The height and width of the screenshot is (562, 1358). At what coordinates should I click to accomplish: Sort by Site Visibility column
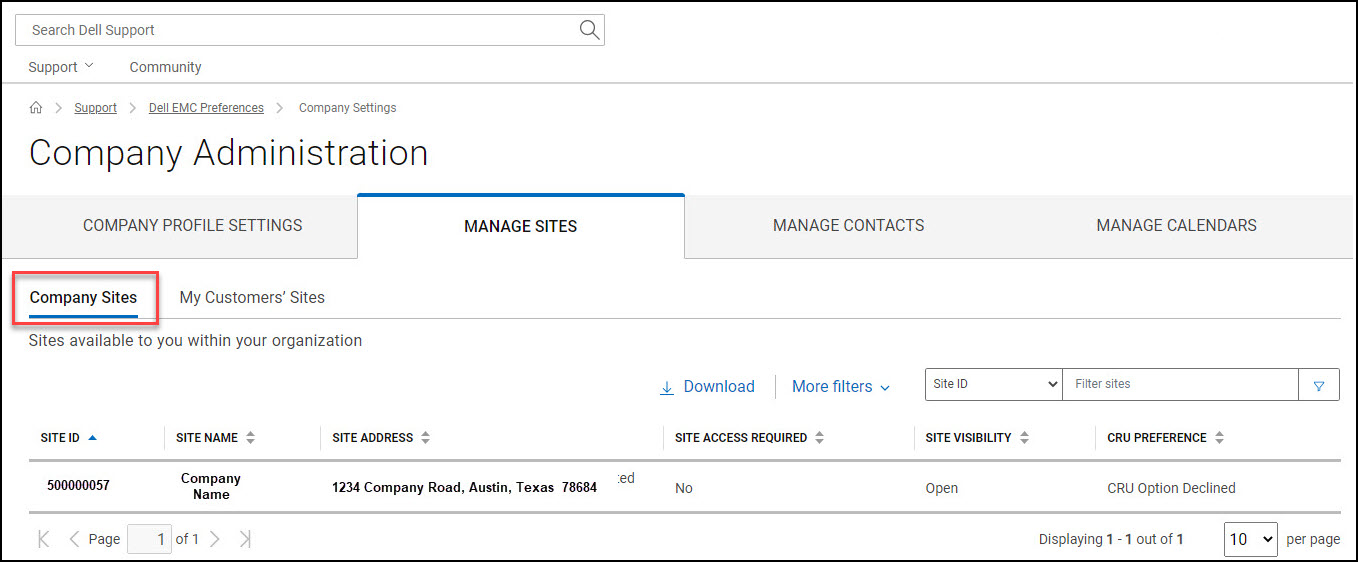point(1024,438)
